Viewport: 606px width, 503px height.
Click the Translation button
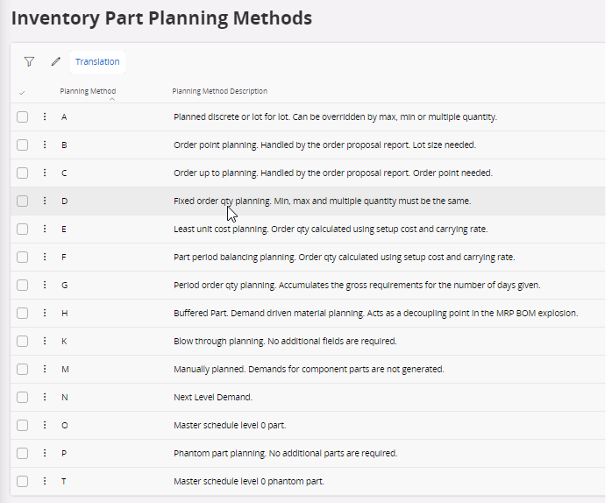click(97, 62)
